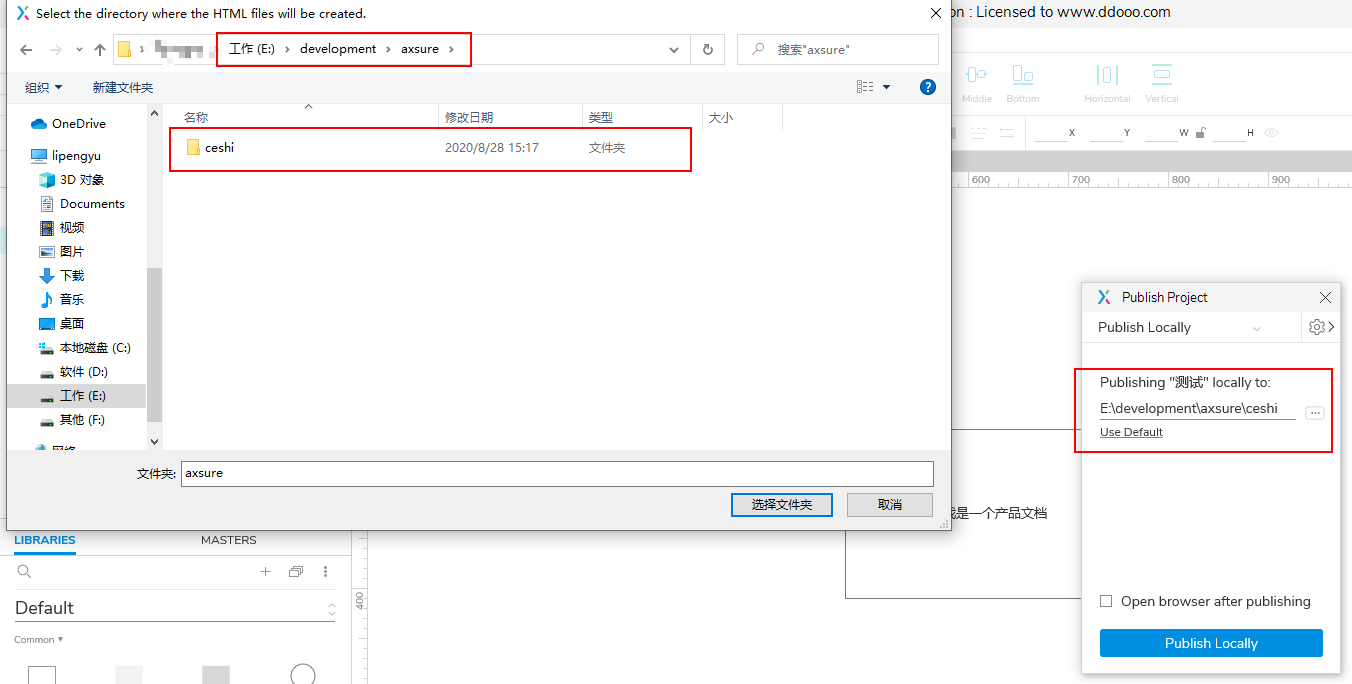Switch to the MASTERS tab
This screenshot has height=684, width=1352.
point(228,539)
